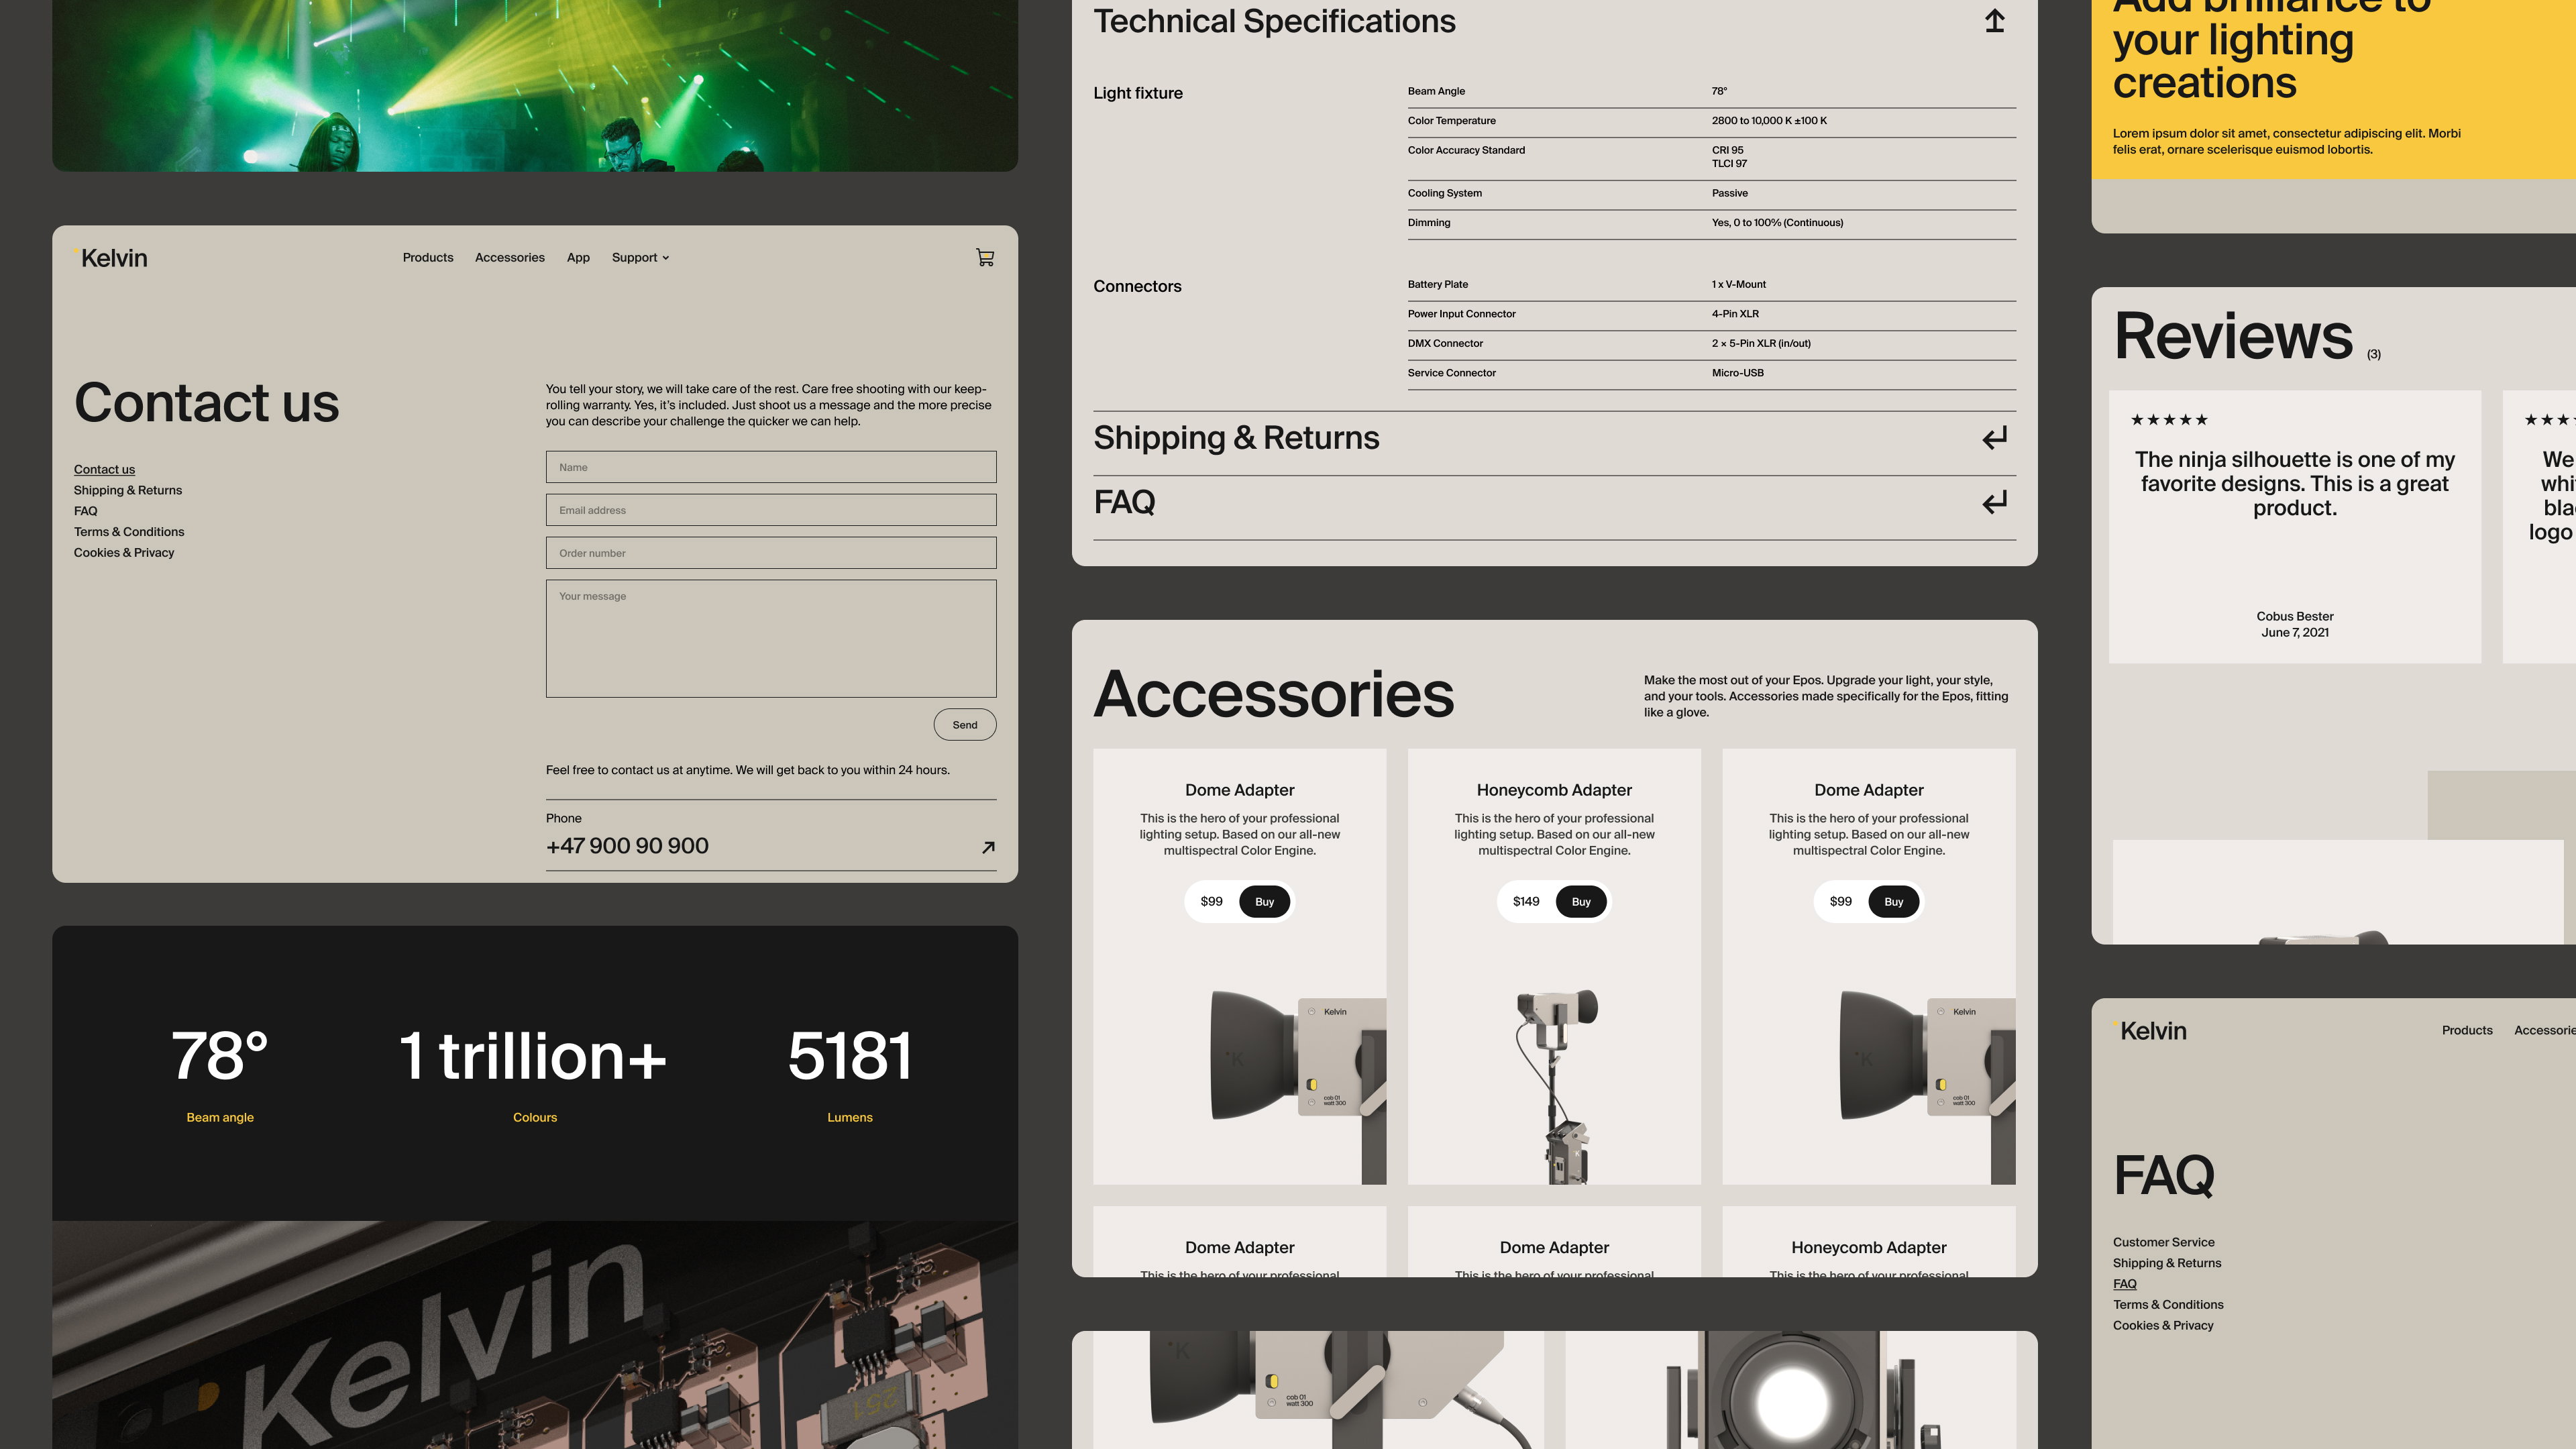The height and width of the screenshot is (1449, 2576).
Task: Expand the FAQ accordion arrow
Action: click(x=1994, y=502)
